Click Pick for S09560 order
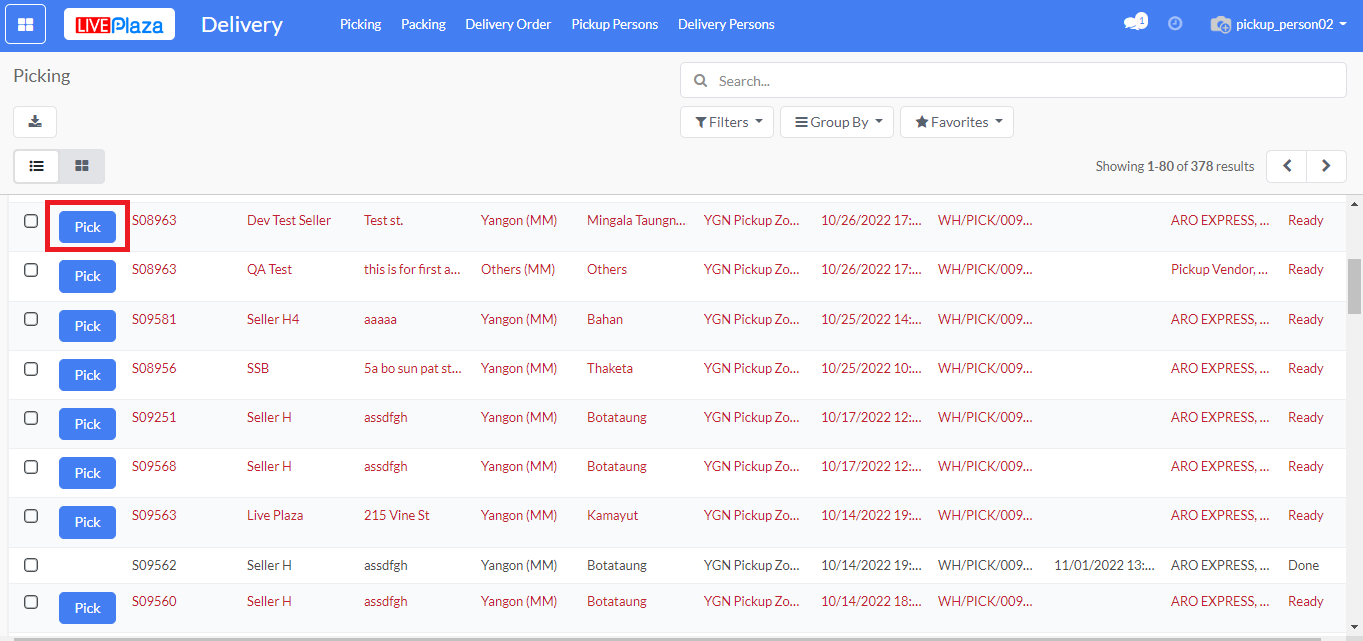 [x=87, y=608]
